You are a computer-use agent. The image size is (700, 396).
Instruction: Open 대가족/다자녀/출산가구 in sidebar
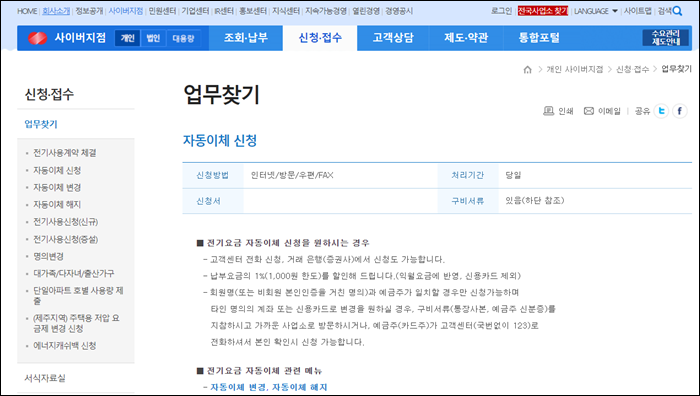pos(74,273)
